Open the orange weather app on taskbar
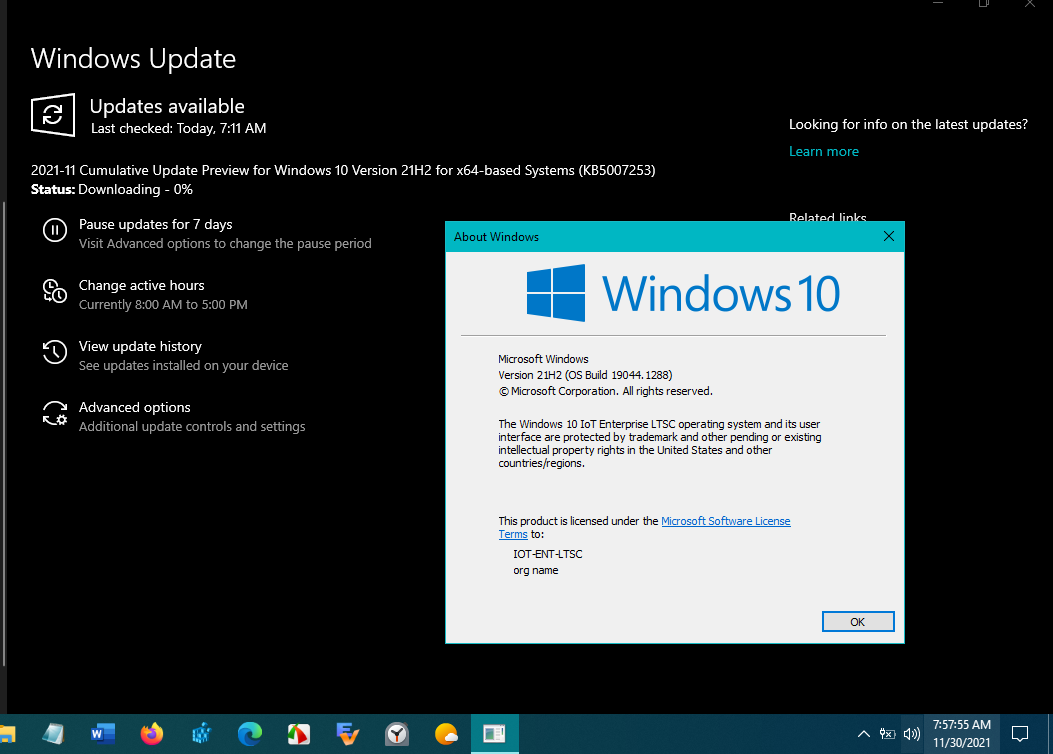The width and height of the screenshot is (1053, 754). pyautogui.click(x=446, y=734)
